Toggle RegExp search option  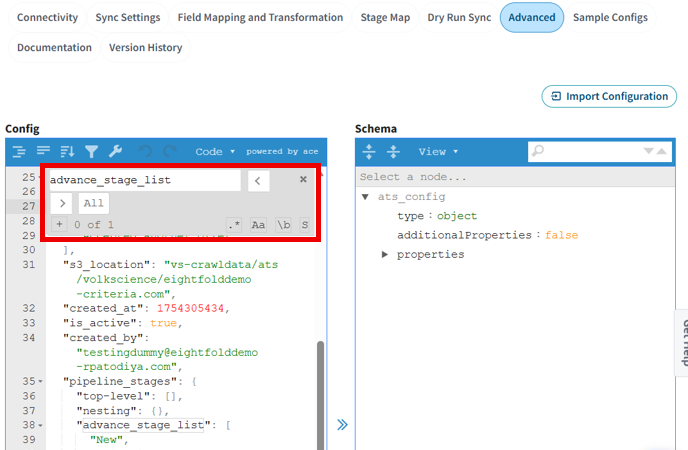point(234,225)
